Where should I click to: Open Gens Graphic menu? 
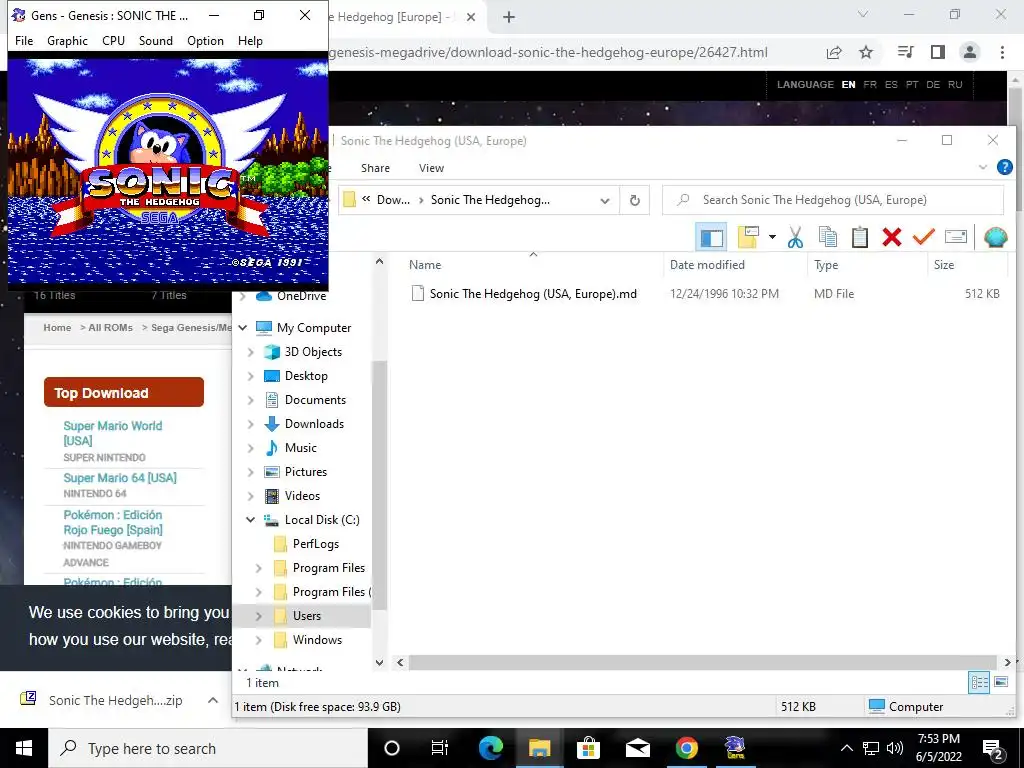point(67,40)
